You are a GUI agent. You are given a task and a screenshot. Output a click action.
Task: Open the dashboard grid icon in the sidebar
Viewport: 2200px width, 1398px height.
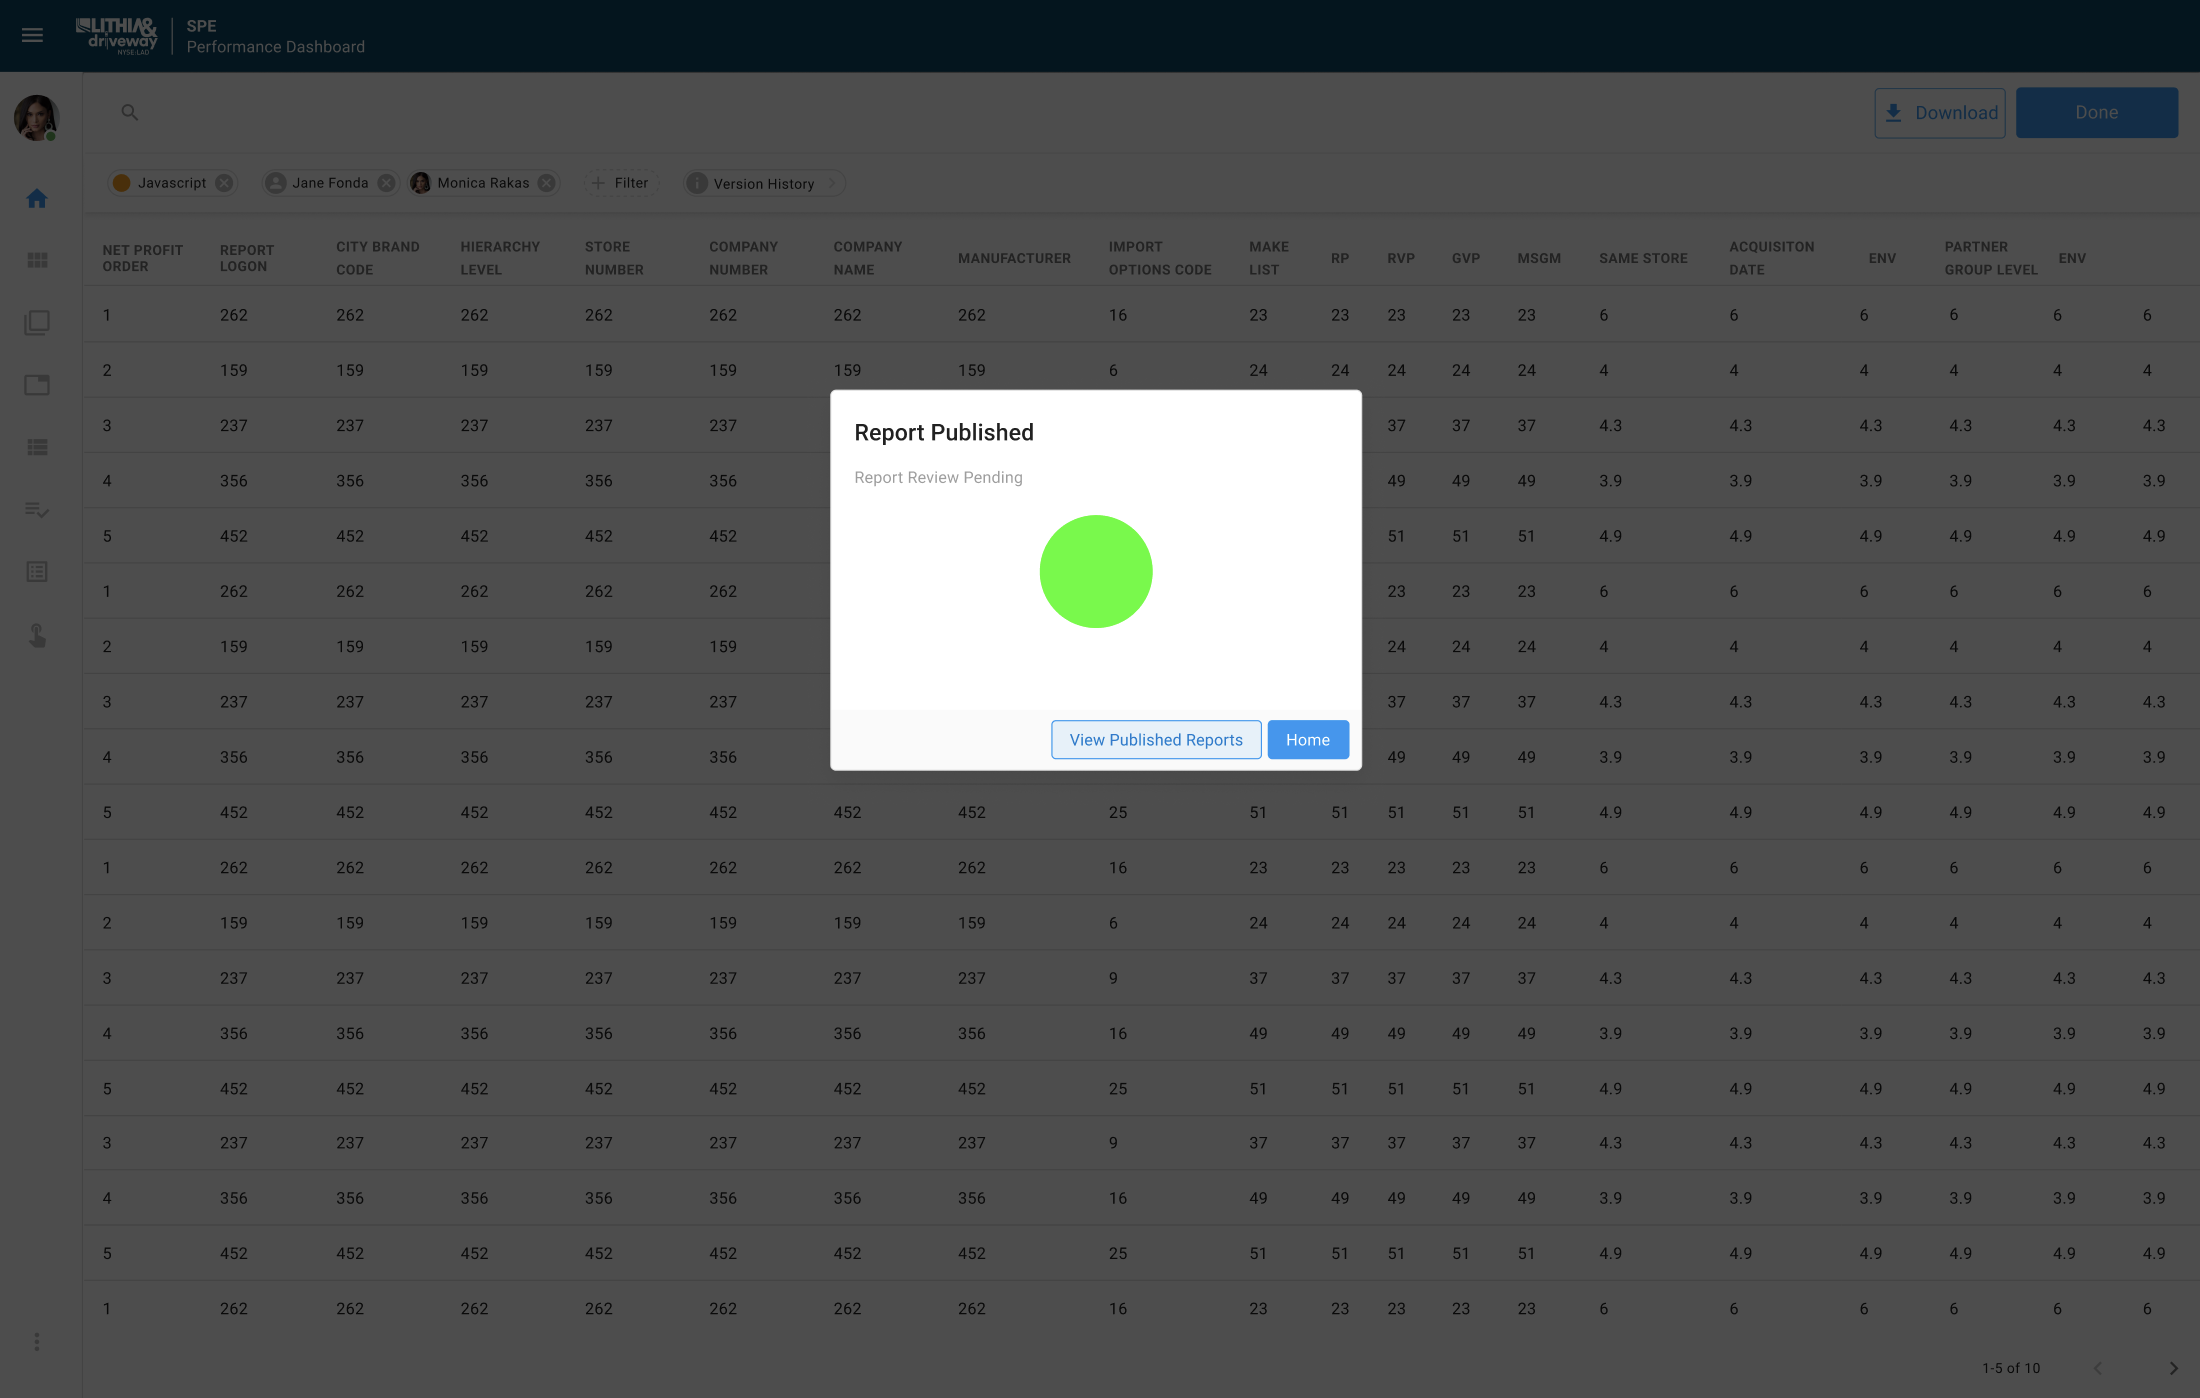[x=36, y=260]
